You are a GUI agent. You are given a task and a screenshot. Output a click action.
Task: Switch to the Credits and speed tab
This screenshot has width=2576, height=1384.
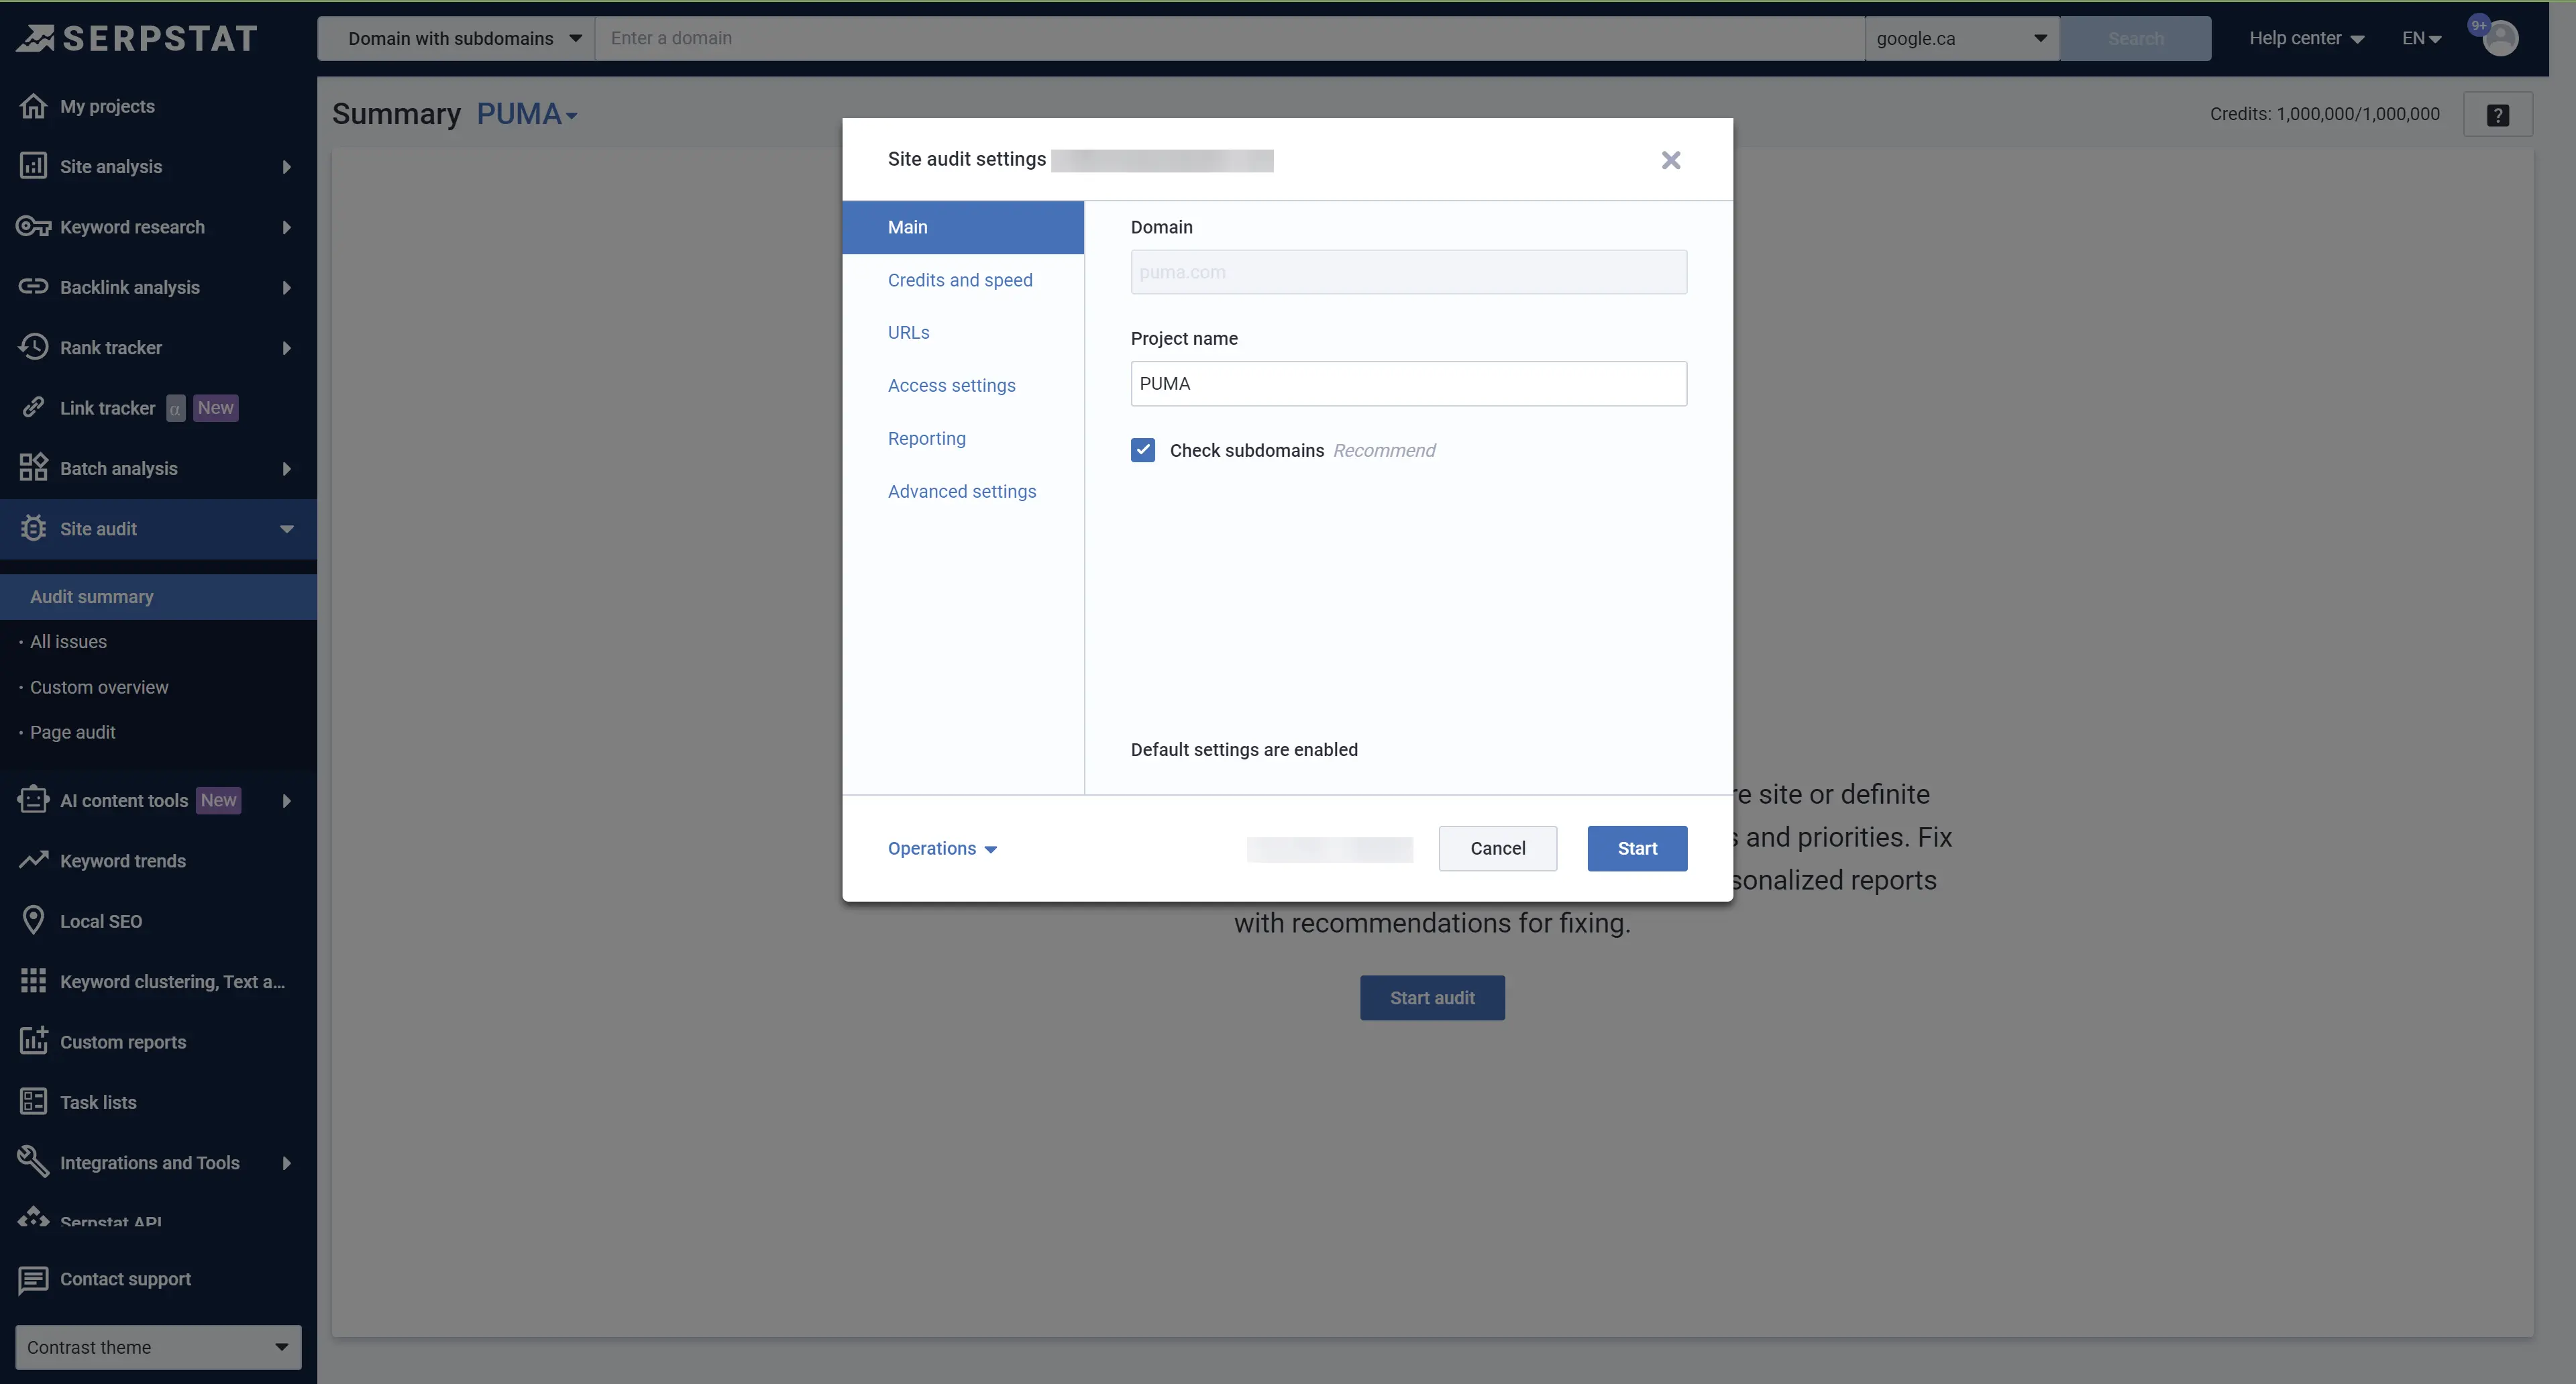(x=961, y=280)
